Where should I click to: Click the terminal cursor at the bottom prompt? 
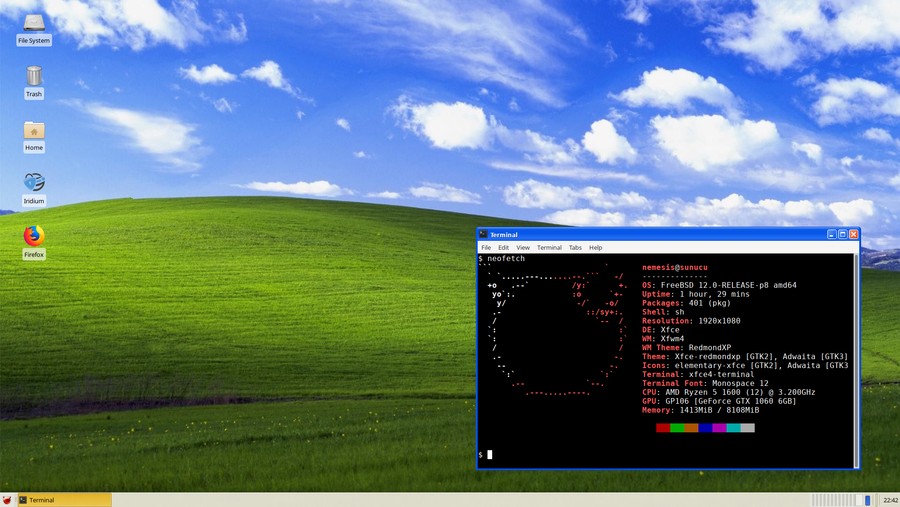490,455
